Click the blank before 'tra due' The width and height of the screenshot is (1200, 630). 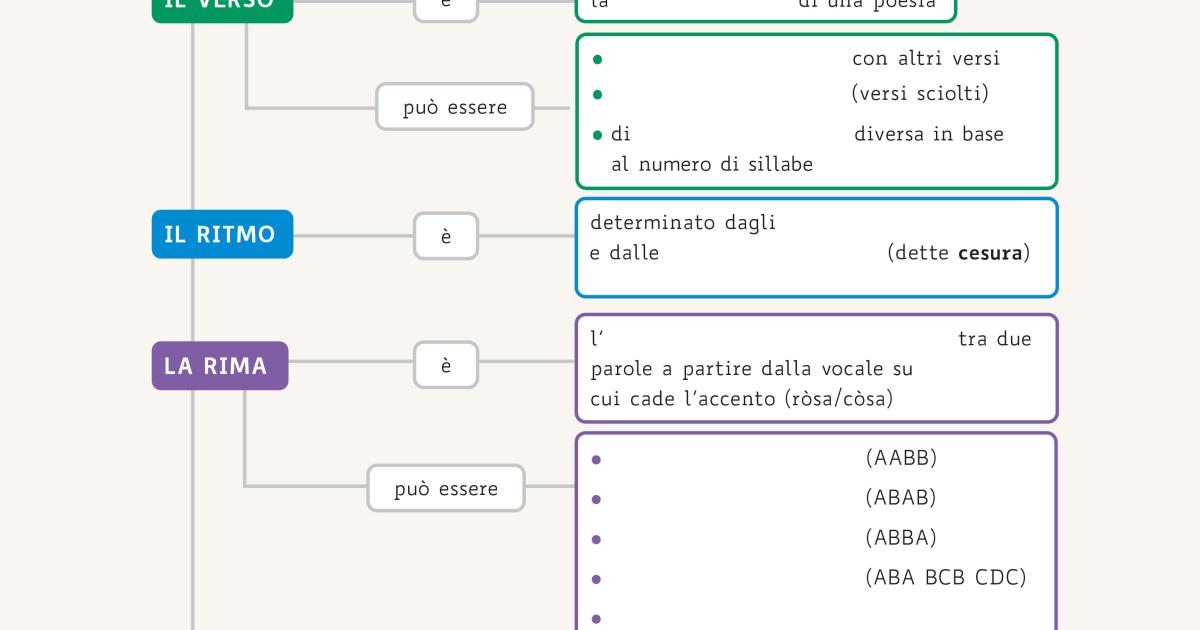pos(780,339)
